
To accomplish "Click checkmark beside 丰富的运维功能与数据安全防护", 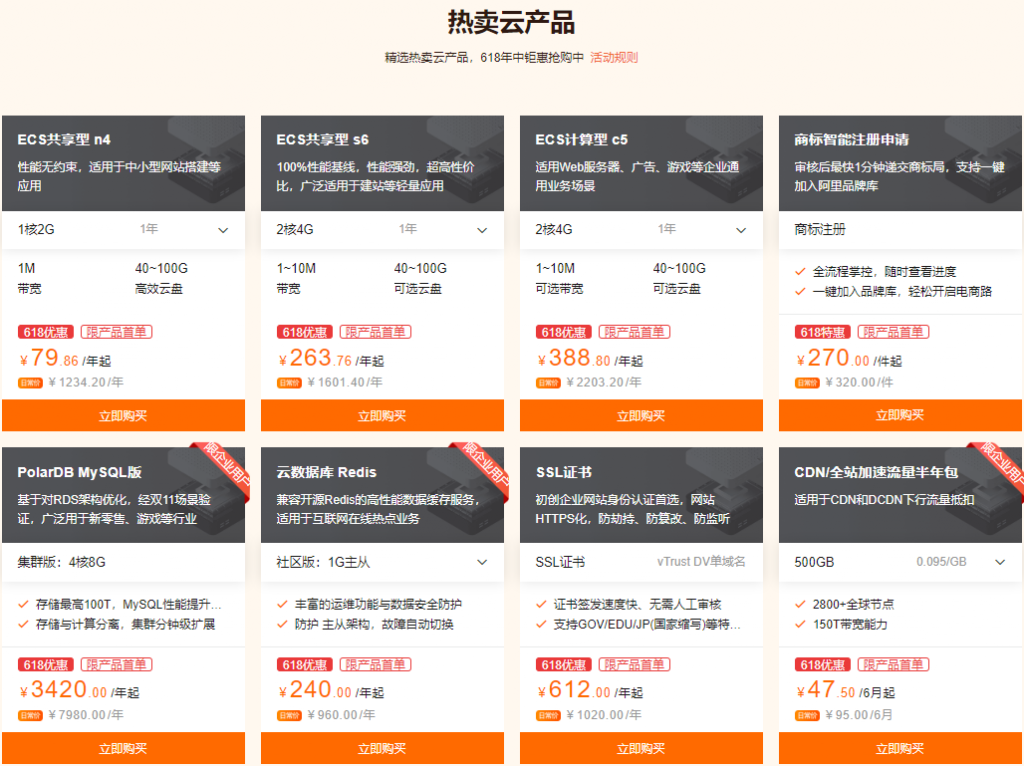I will click(x=282, y=604).
